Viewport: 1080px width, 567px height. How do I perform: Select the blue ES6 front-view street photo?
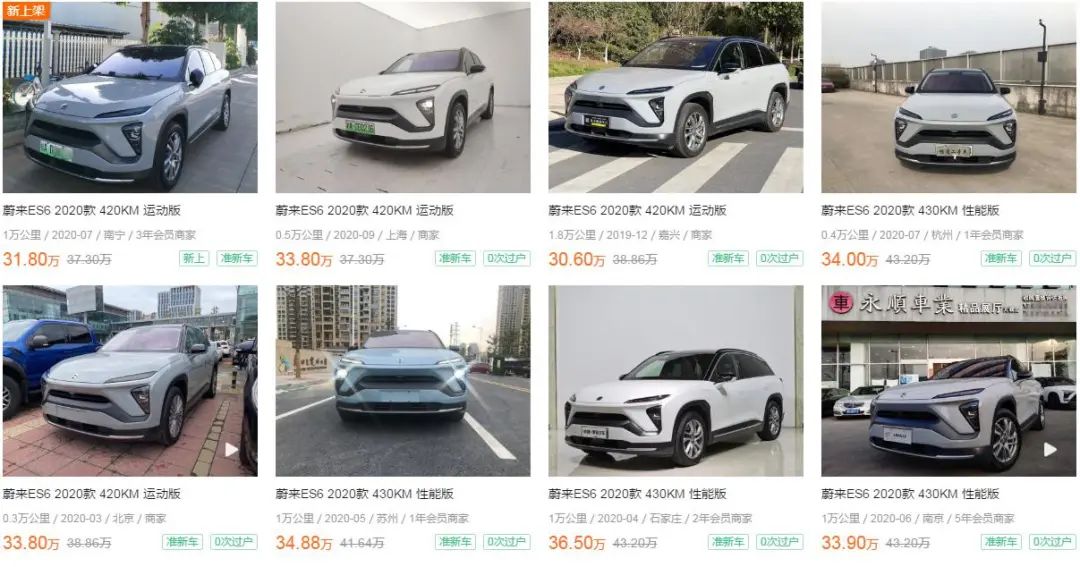(x=403, y=381)
